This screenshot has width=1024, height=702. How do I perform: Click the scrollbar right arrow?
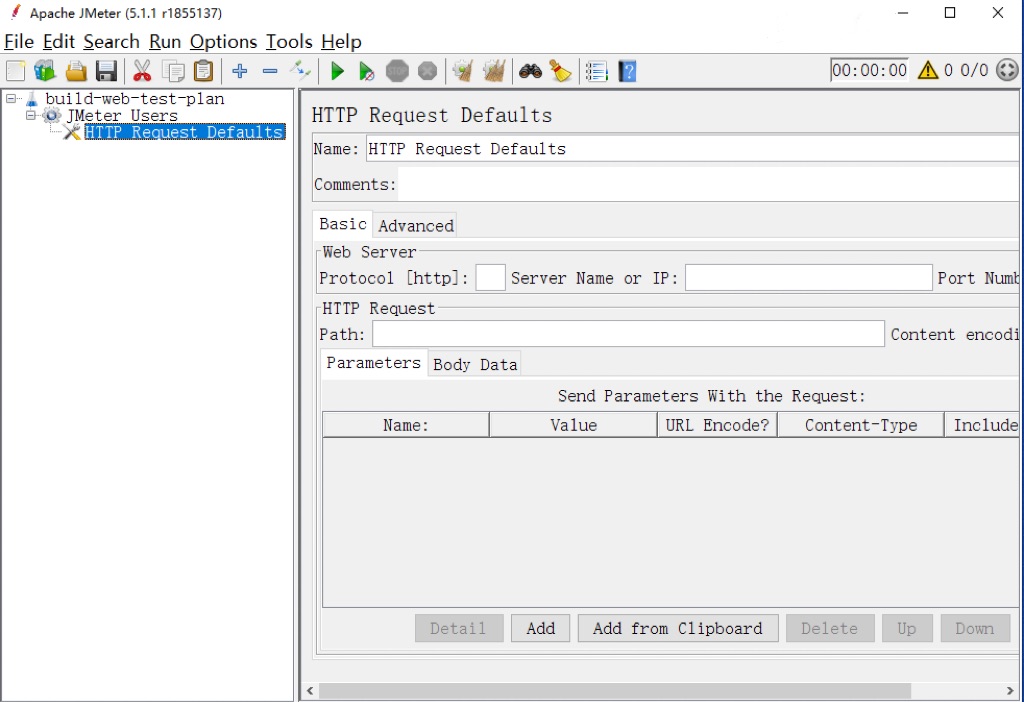pos(1010,691)
